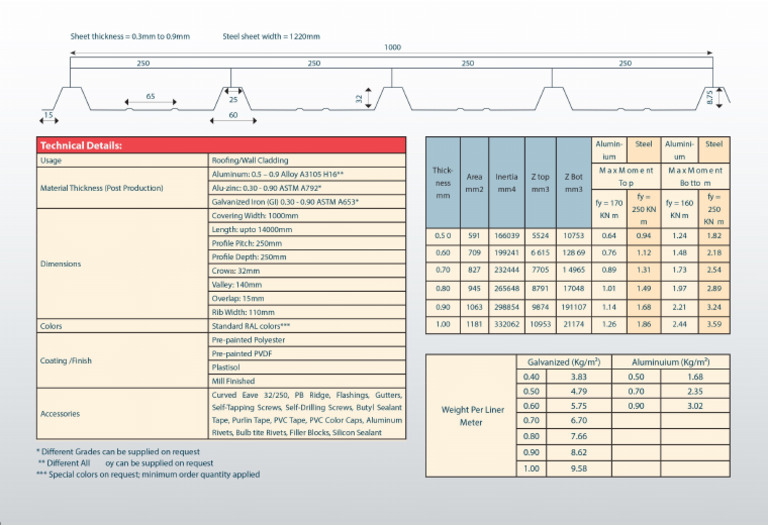768x525 pixels.
Task: Click aluminium weight '1.68'
Action: pos(695,377)
